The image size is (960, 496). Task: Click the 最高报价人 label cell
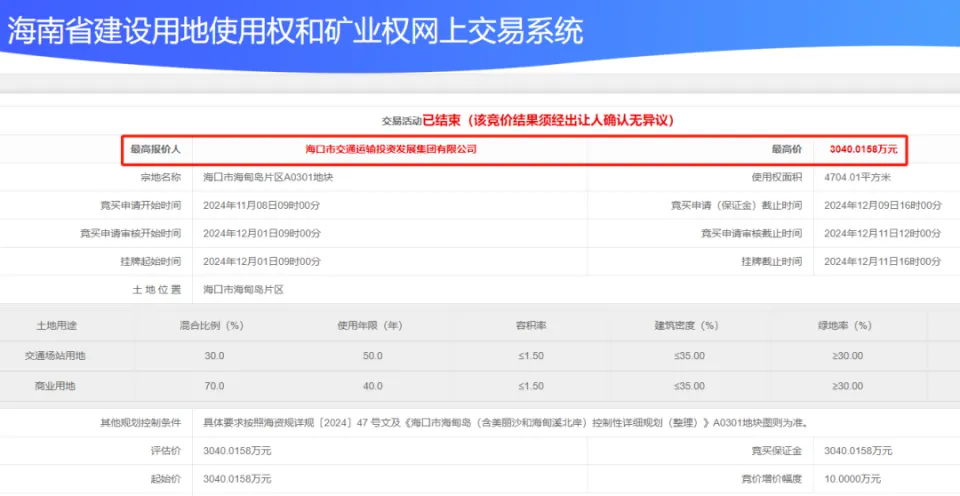coord(155,149)
